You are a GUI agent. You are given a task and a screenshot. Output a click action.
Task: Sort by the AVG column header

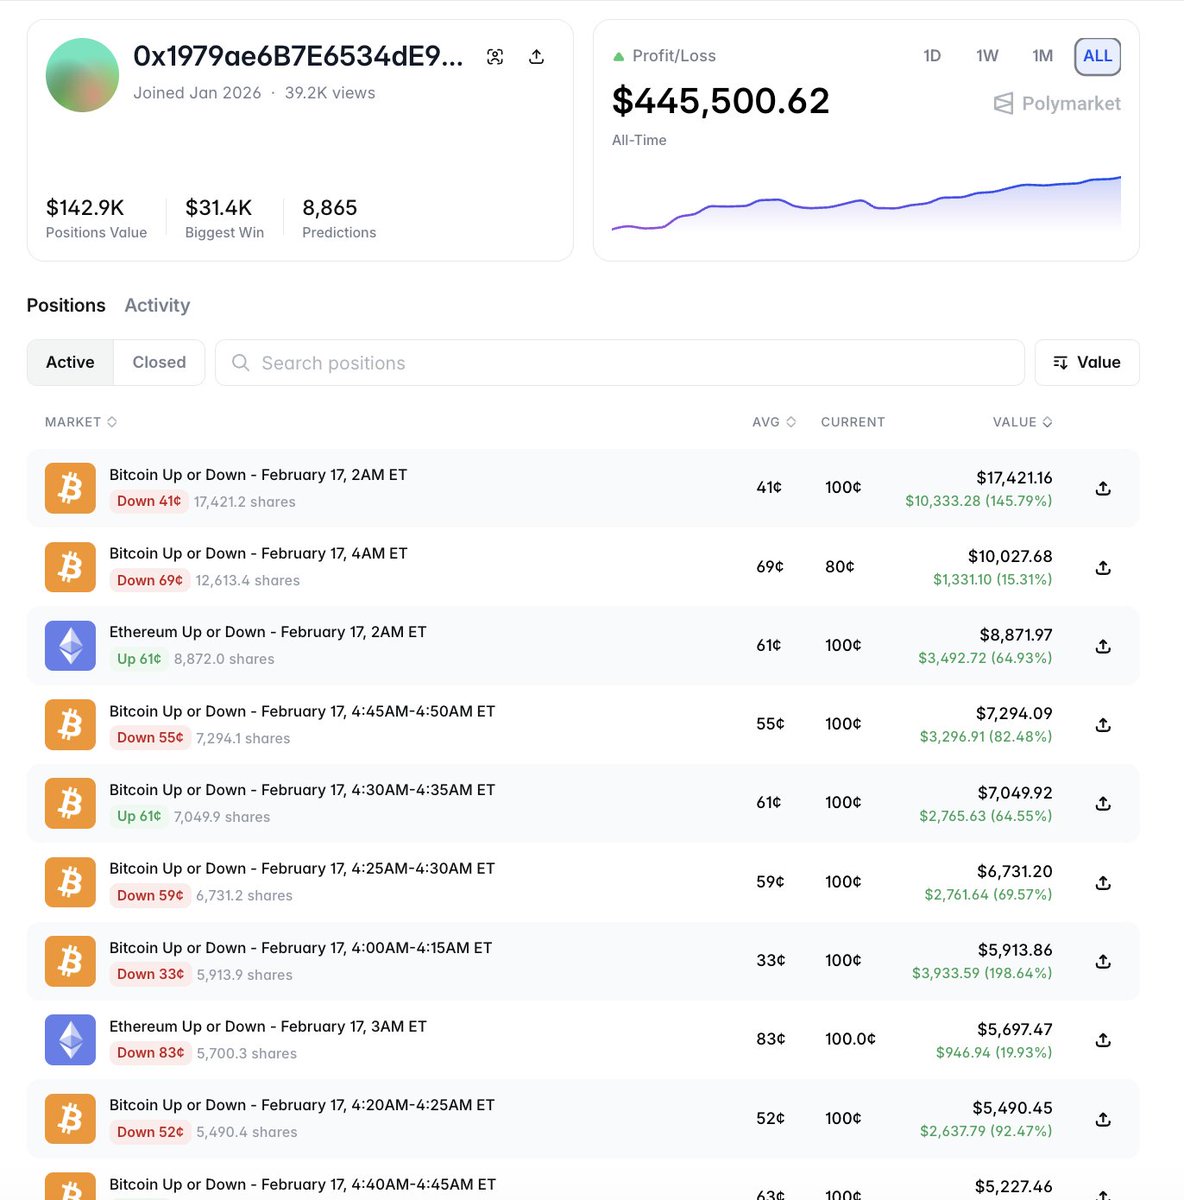tap(774, 422)
